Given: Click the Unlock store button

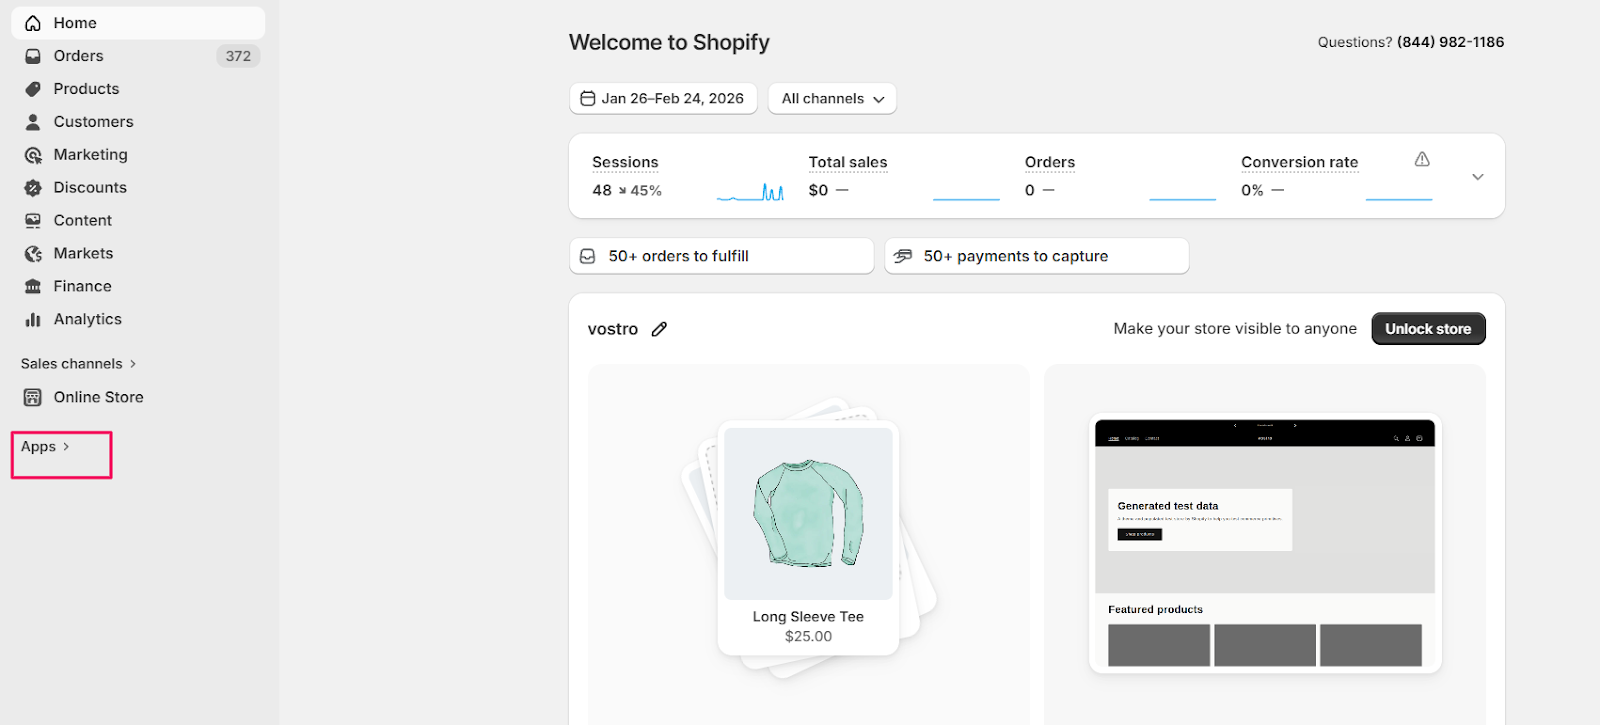Looking at the screenshot, I should click(1427, 329).
